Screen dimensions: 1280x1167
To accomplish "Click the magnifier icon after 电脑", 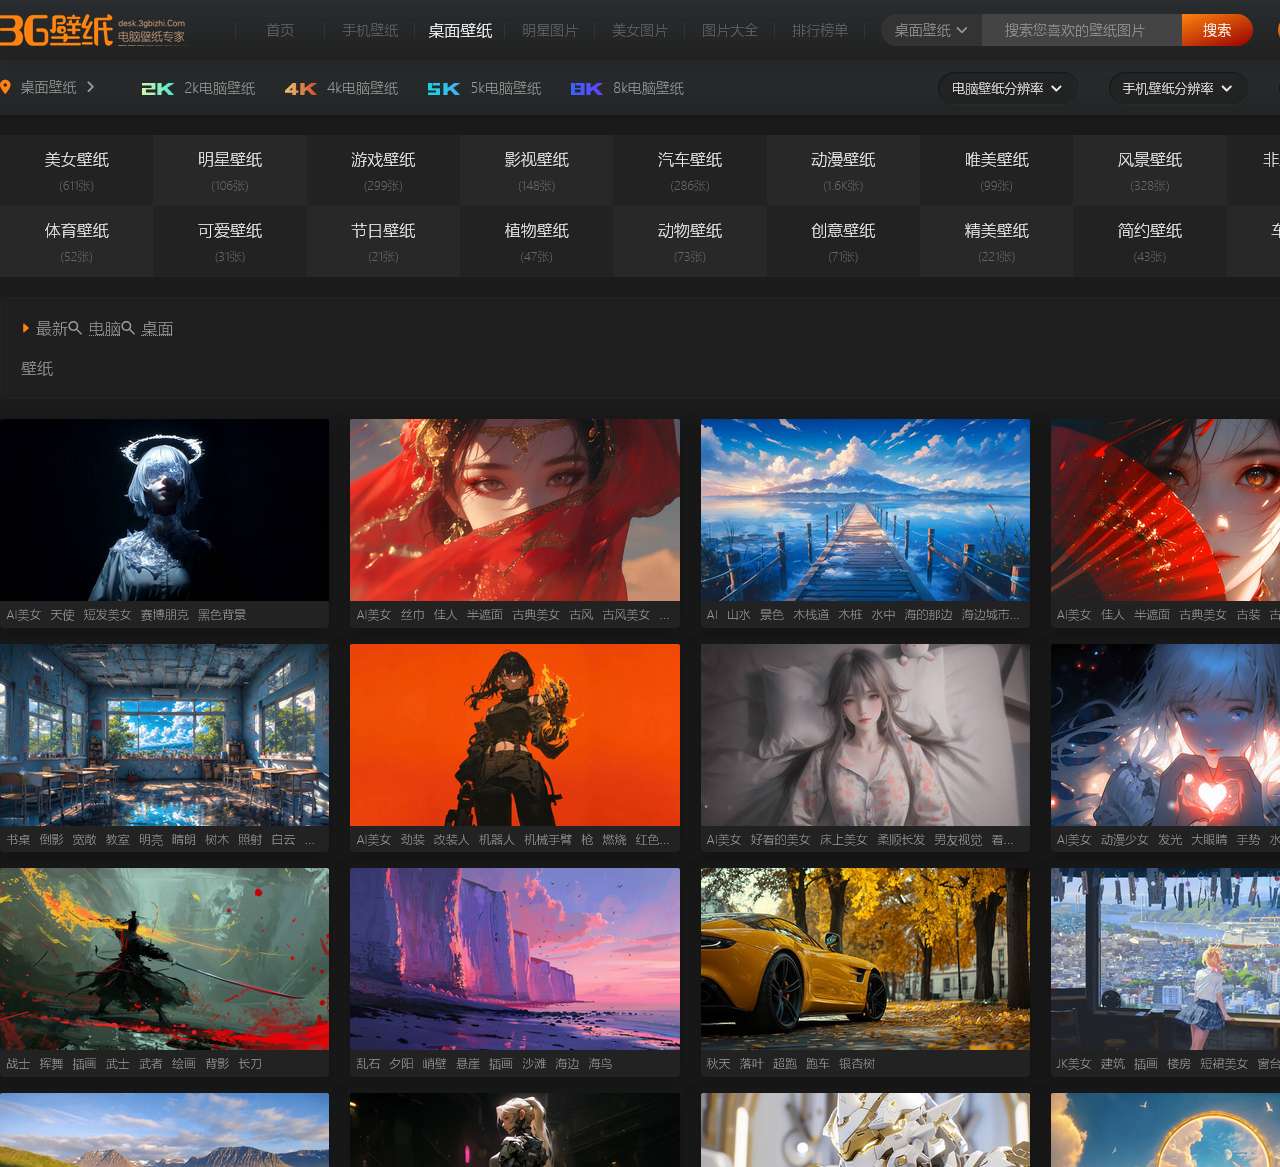I will point(128,327).
